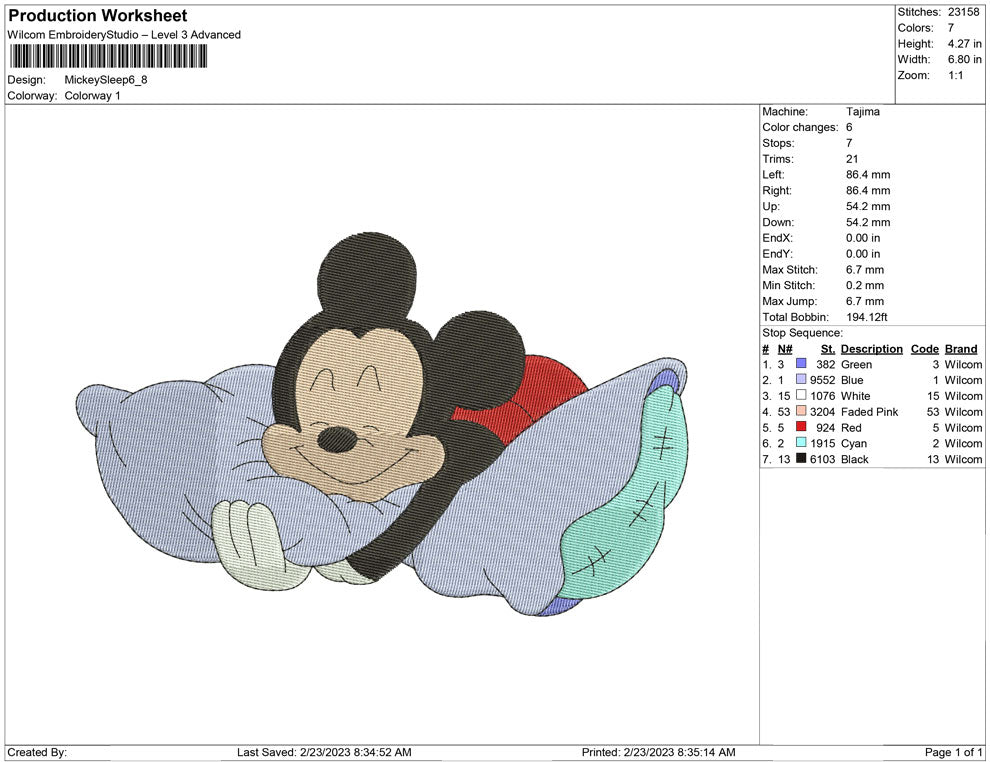Click the Cyan color swatch for stop 6
This screenshot has width=990, height=762.
pyautogui.click(x=799, y=443)
